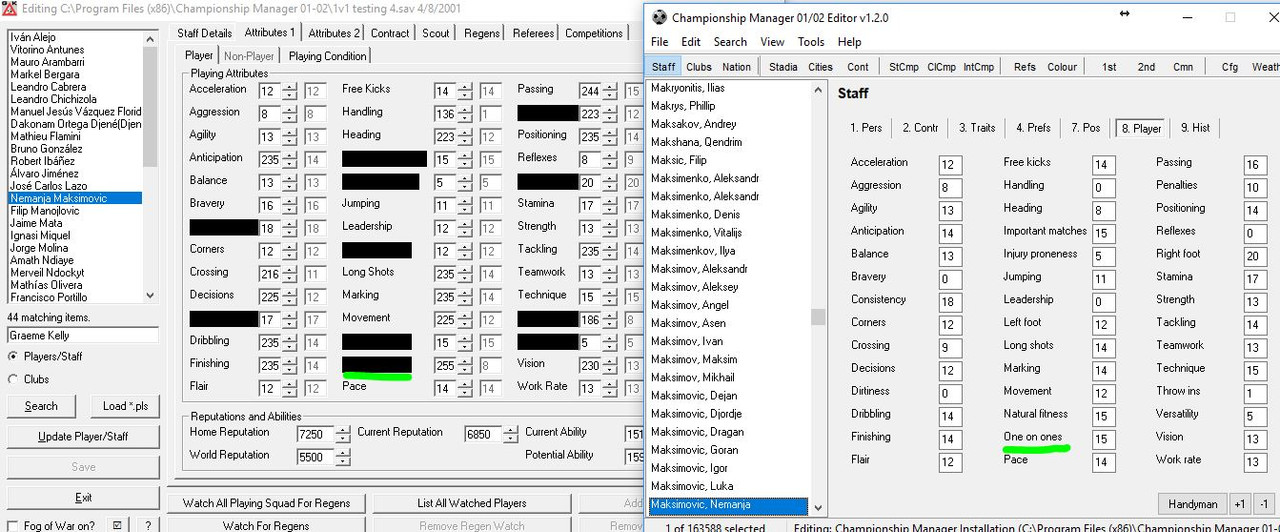Switch to the 3. Traits staff tab
The width and height of the screenshot is (1280, 532).
pyautogui.click(x=977, y=128)
